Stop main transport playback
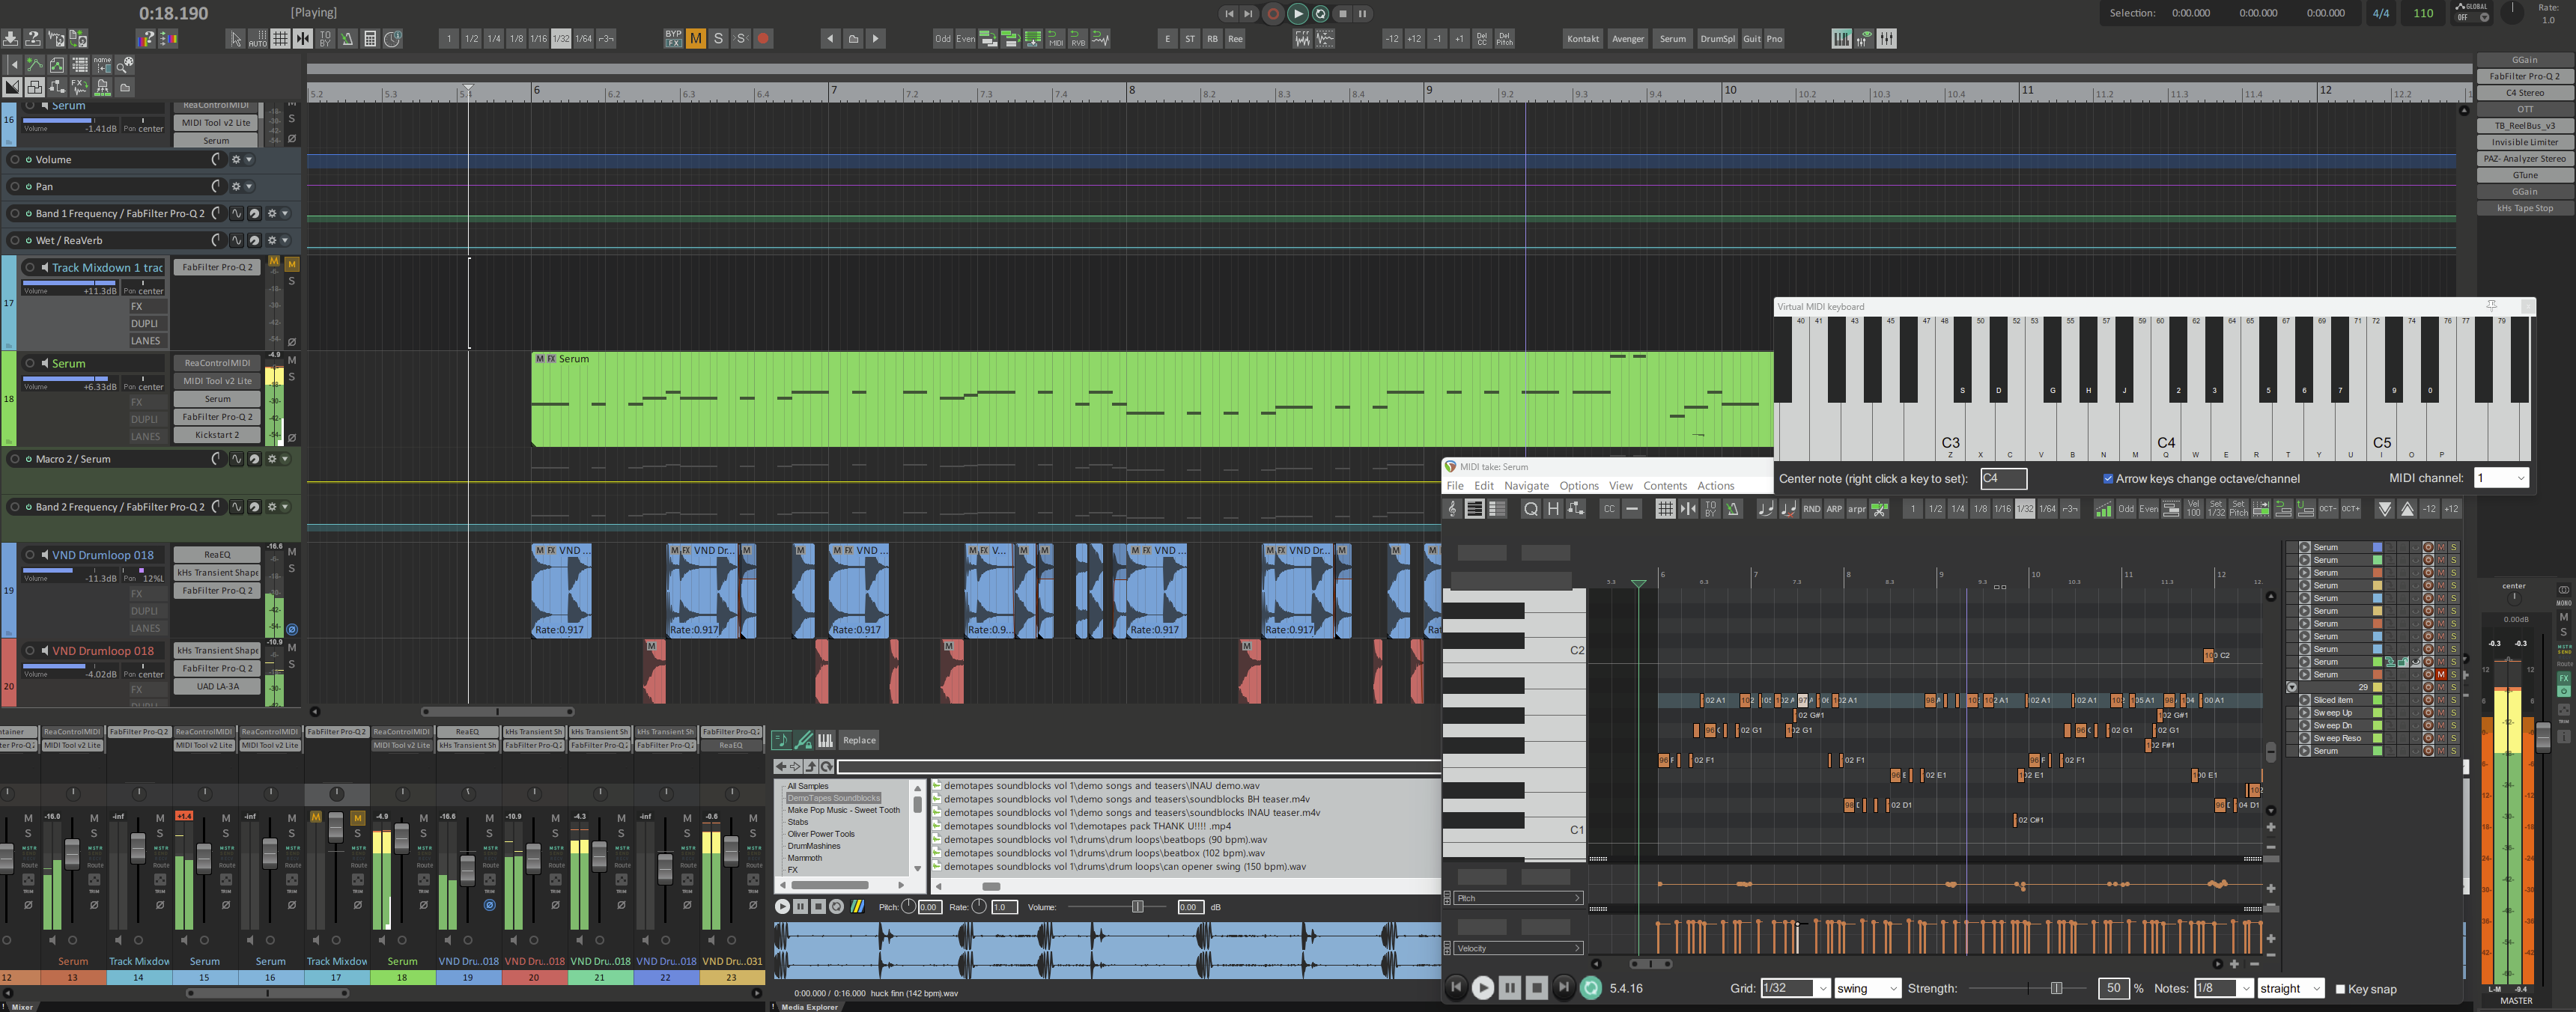The image size is (2576, 1012). (x=1343, y=14)
